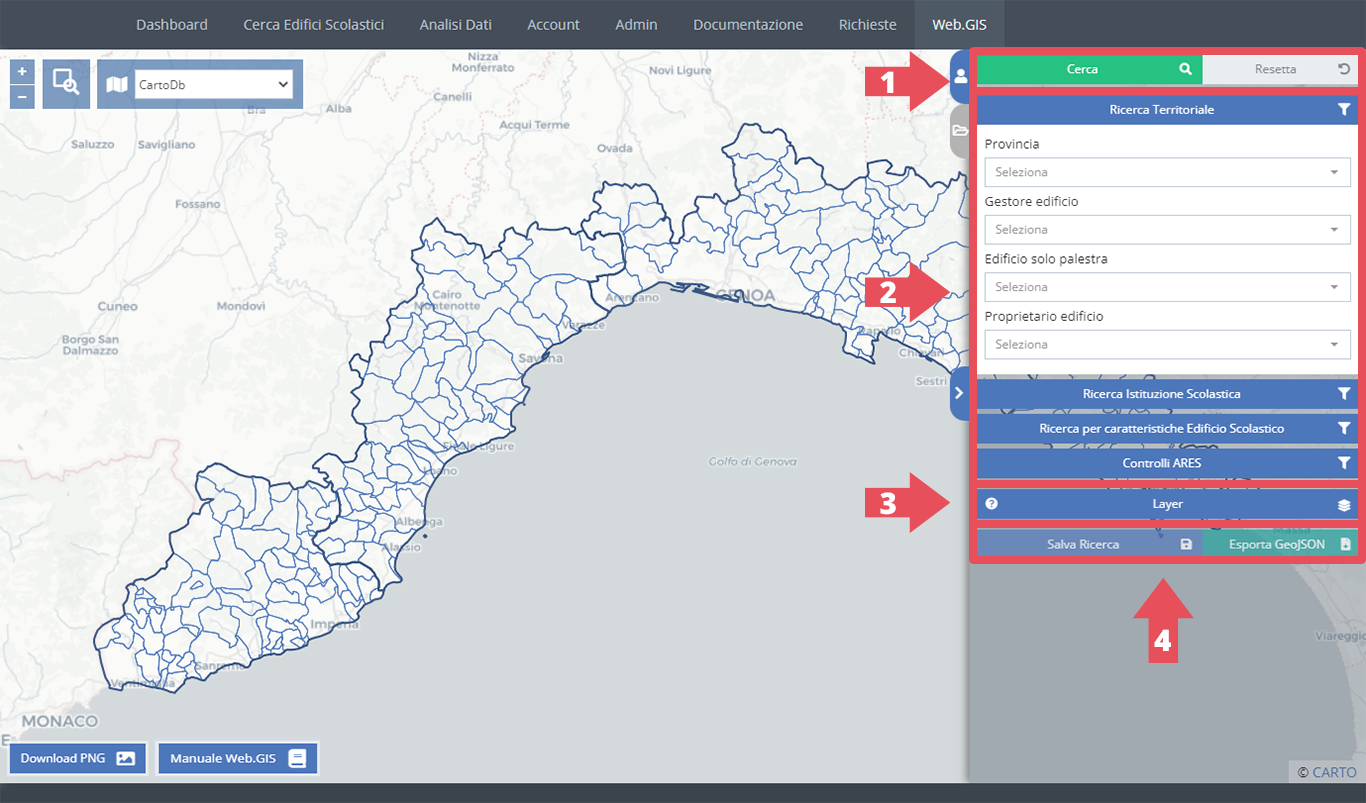Click the Resetta reset button
1366x803 pixels.
[x=1280, y=70]
